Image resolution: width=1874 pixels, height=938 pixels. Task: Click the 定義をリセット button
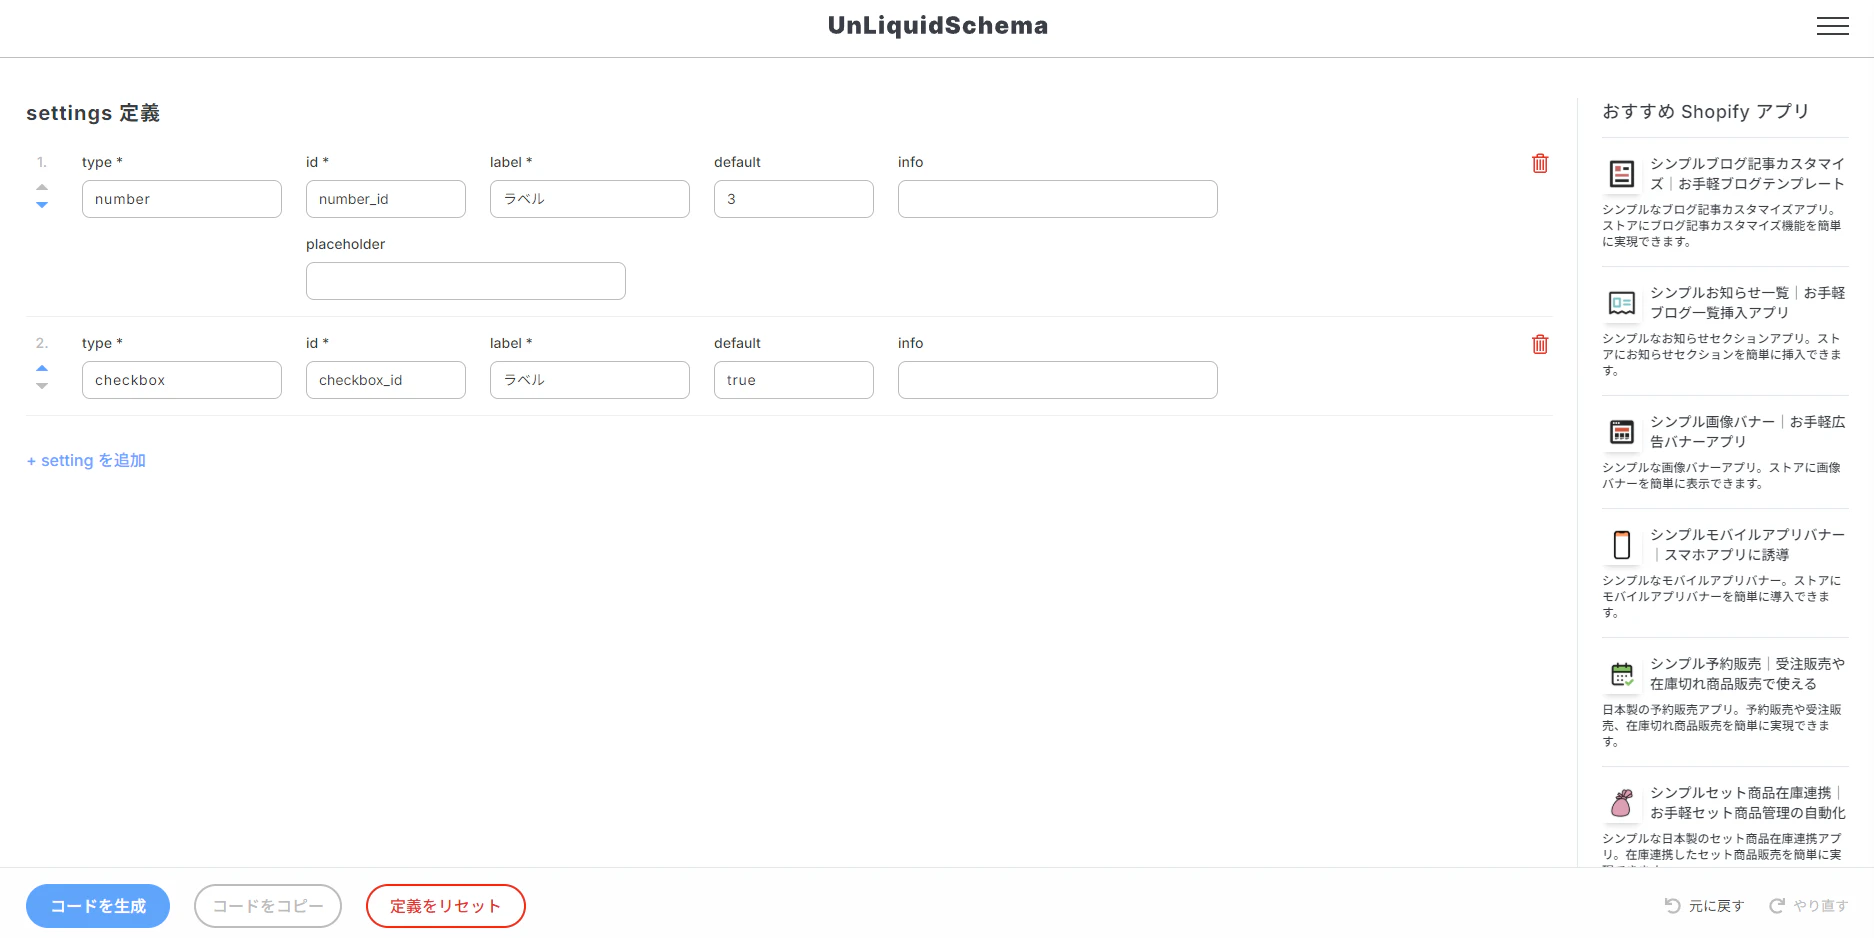(446, 906)
